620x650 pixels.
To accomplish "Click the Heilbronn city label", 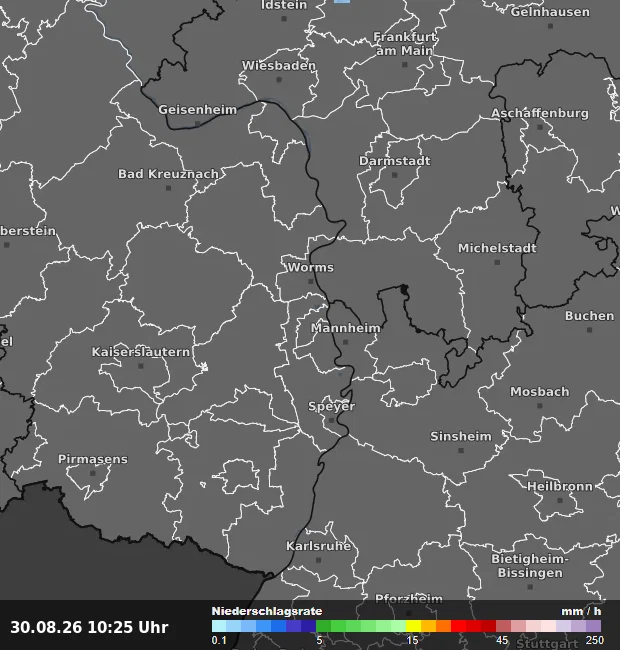I will point(560,486).
